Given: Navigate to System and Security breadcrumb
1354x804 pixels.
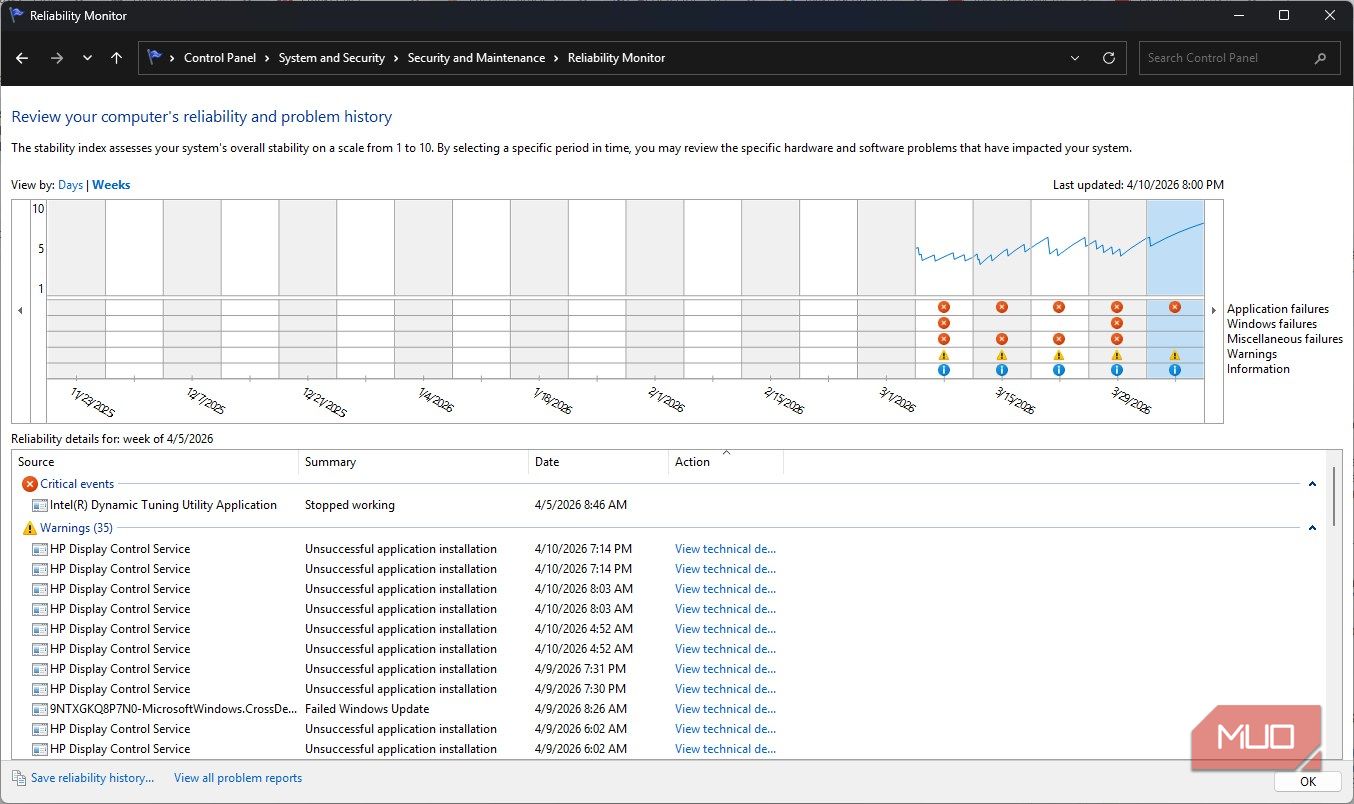Looking at the screenshot, I should pos(331,58).
